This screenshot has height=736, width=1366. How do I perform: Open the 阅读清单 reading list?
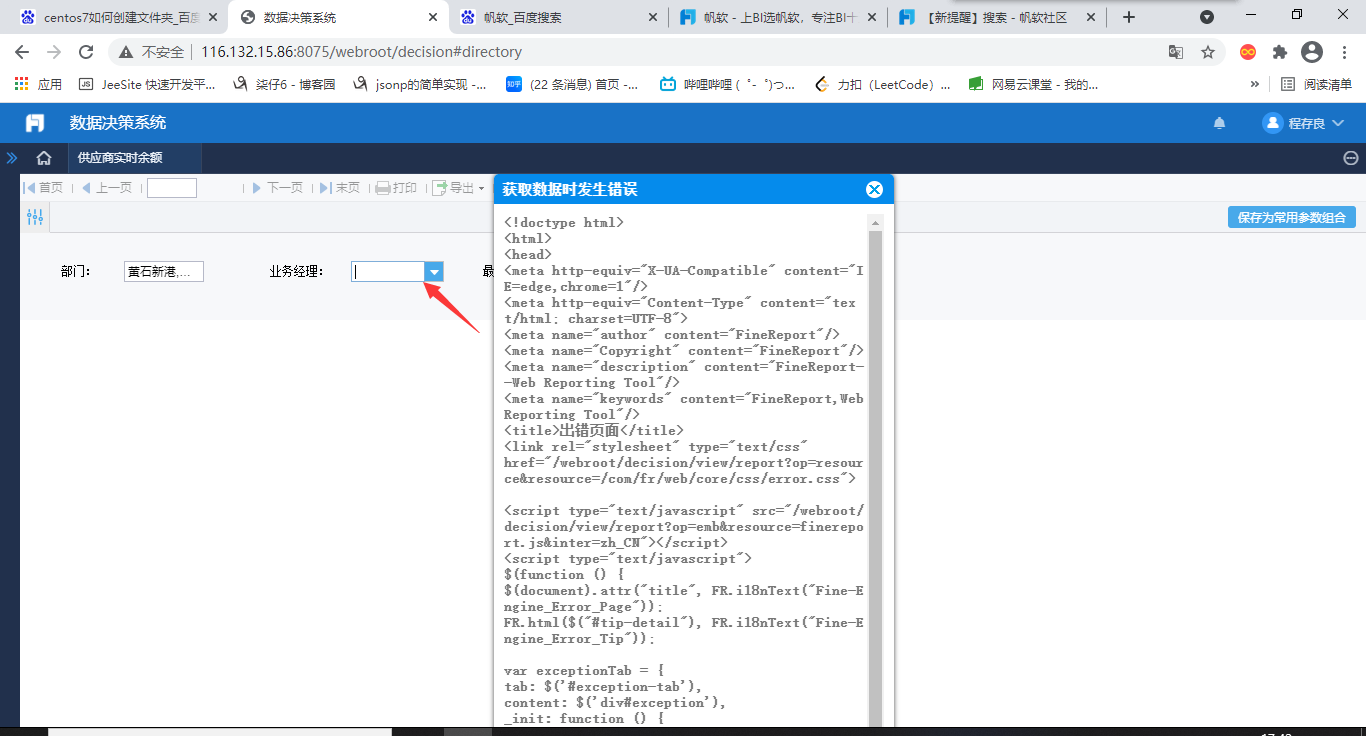click(1316, 85)
